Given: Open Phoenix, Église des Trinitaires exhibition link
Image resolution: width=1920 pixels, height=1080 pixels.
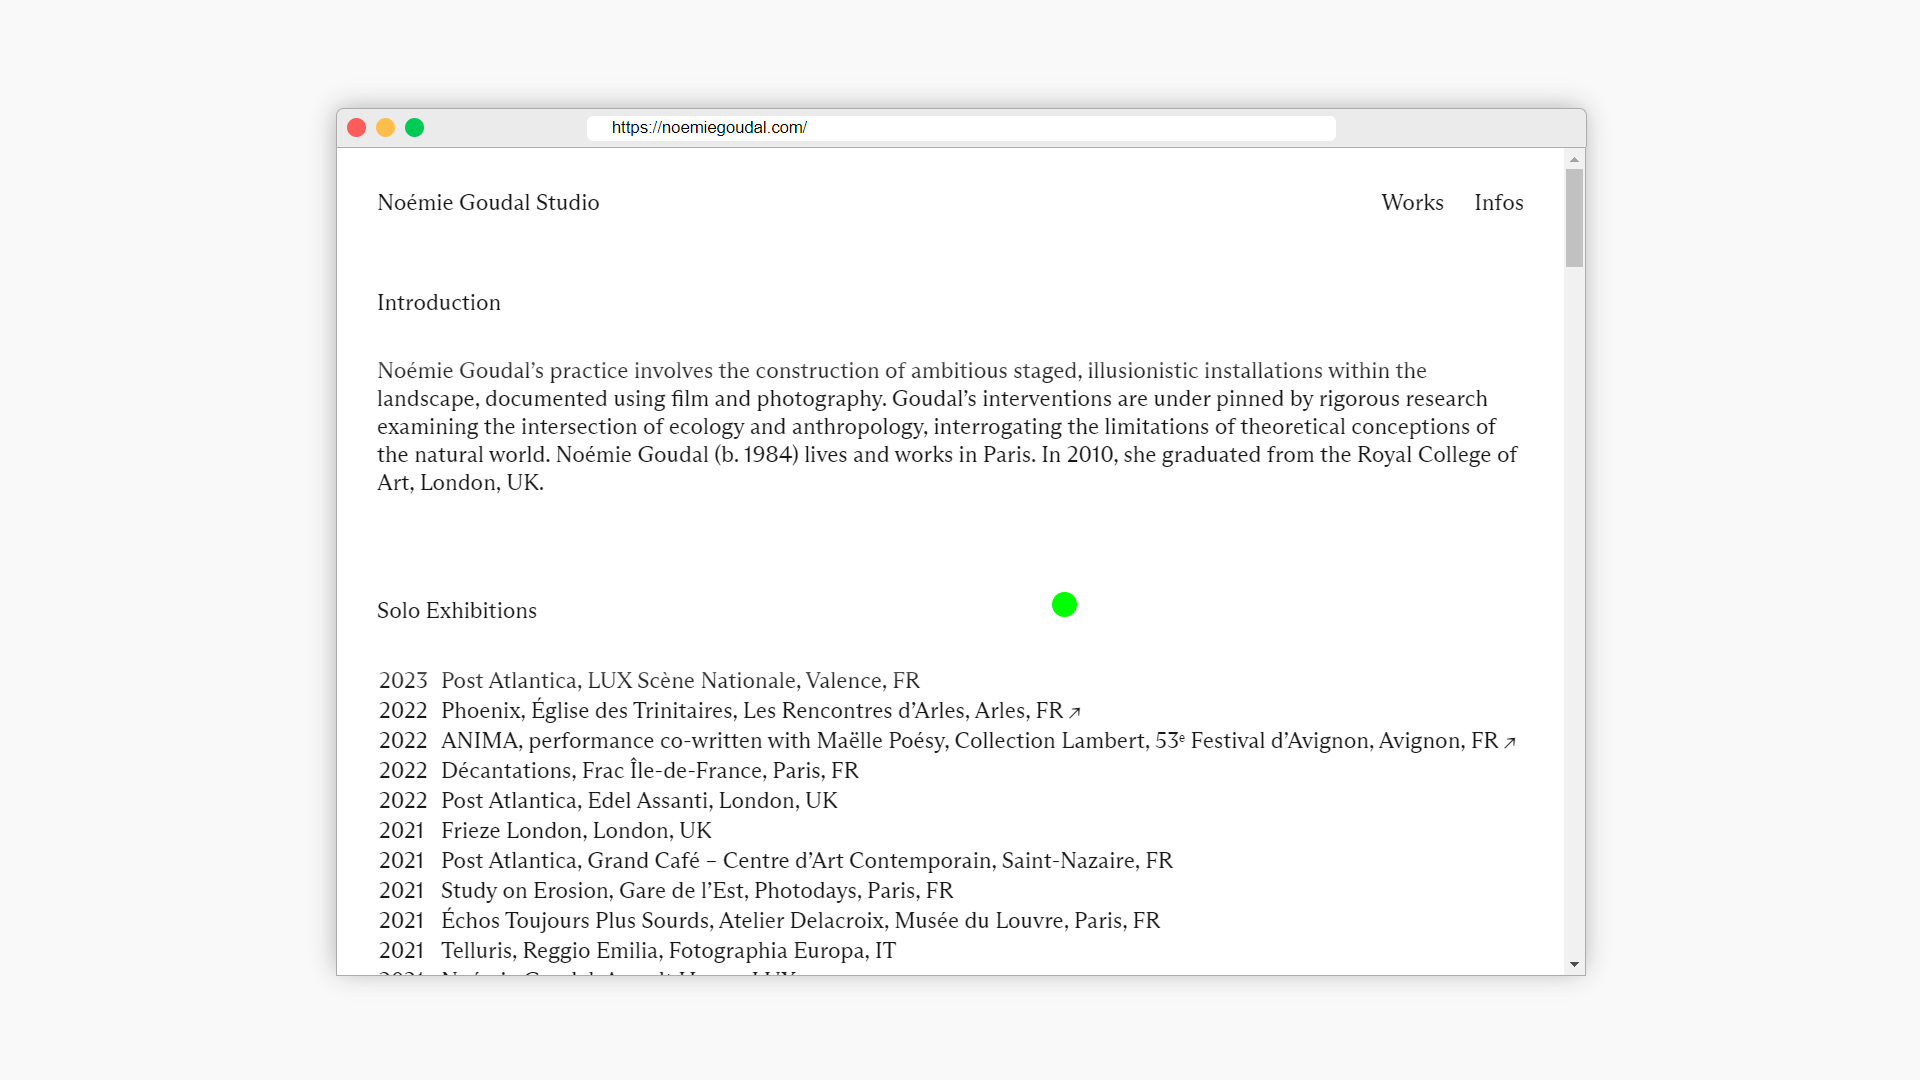Looking at the screenshot, I should (x=751, y=710).
